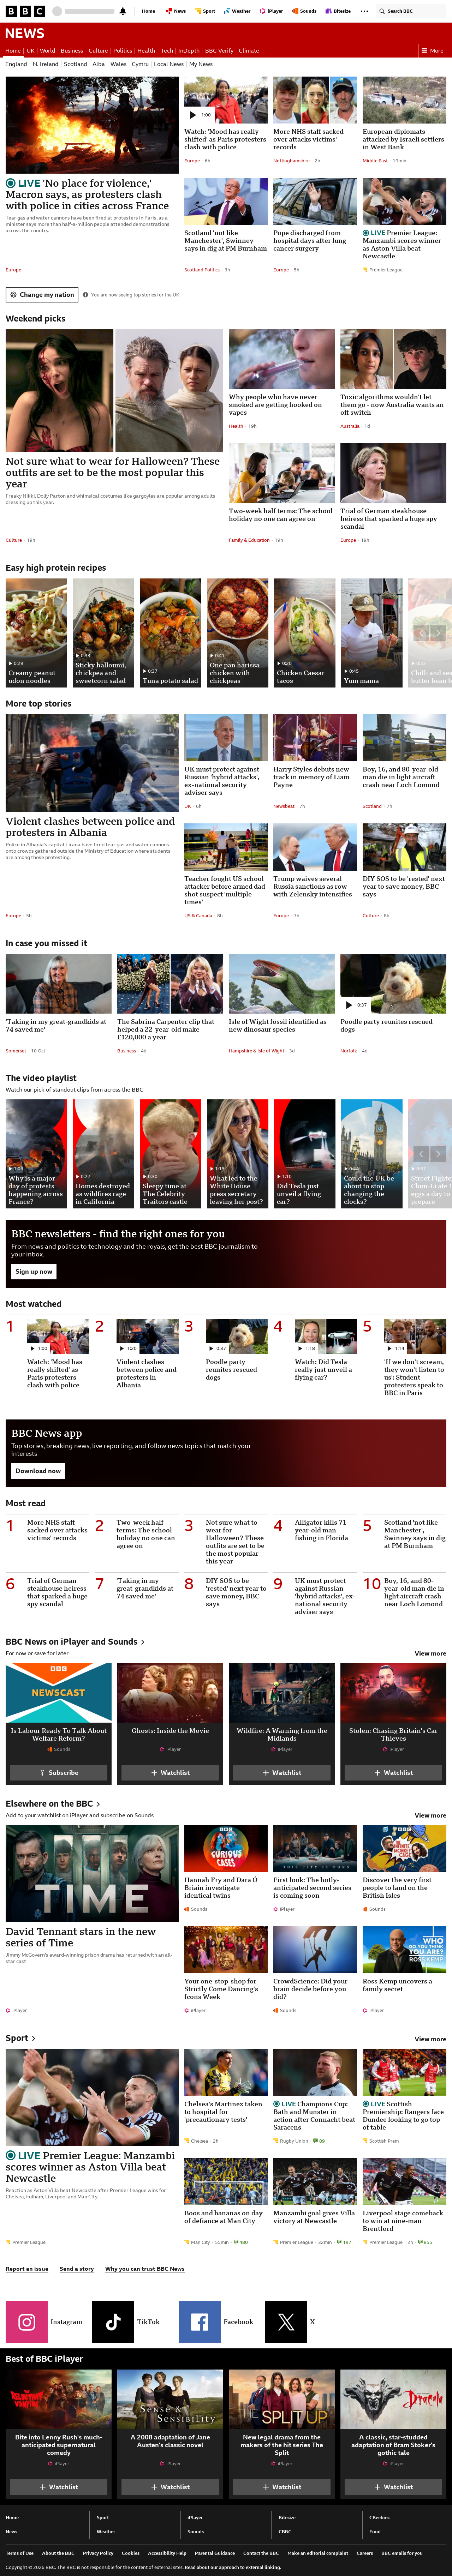Screen dimensions: 452x2576
Task: Click the BBC logo in the header
Action: 25,11
